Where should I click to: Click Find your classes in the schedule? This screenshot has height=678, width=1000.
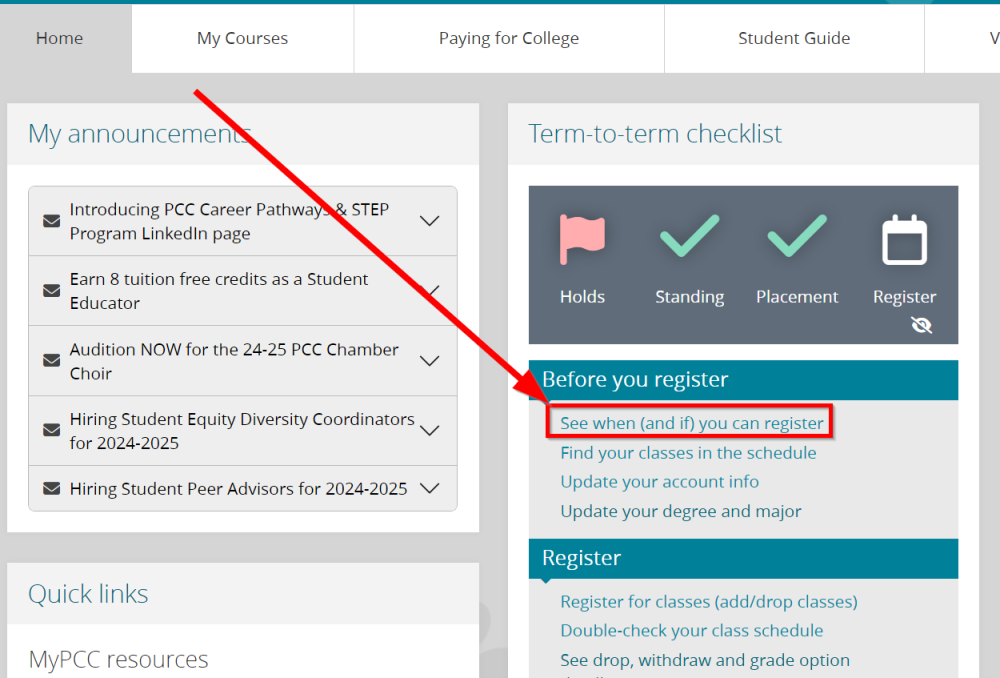pos(689,453)
